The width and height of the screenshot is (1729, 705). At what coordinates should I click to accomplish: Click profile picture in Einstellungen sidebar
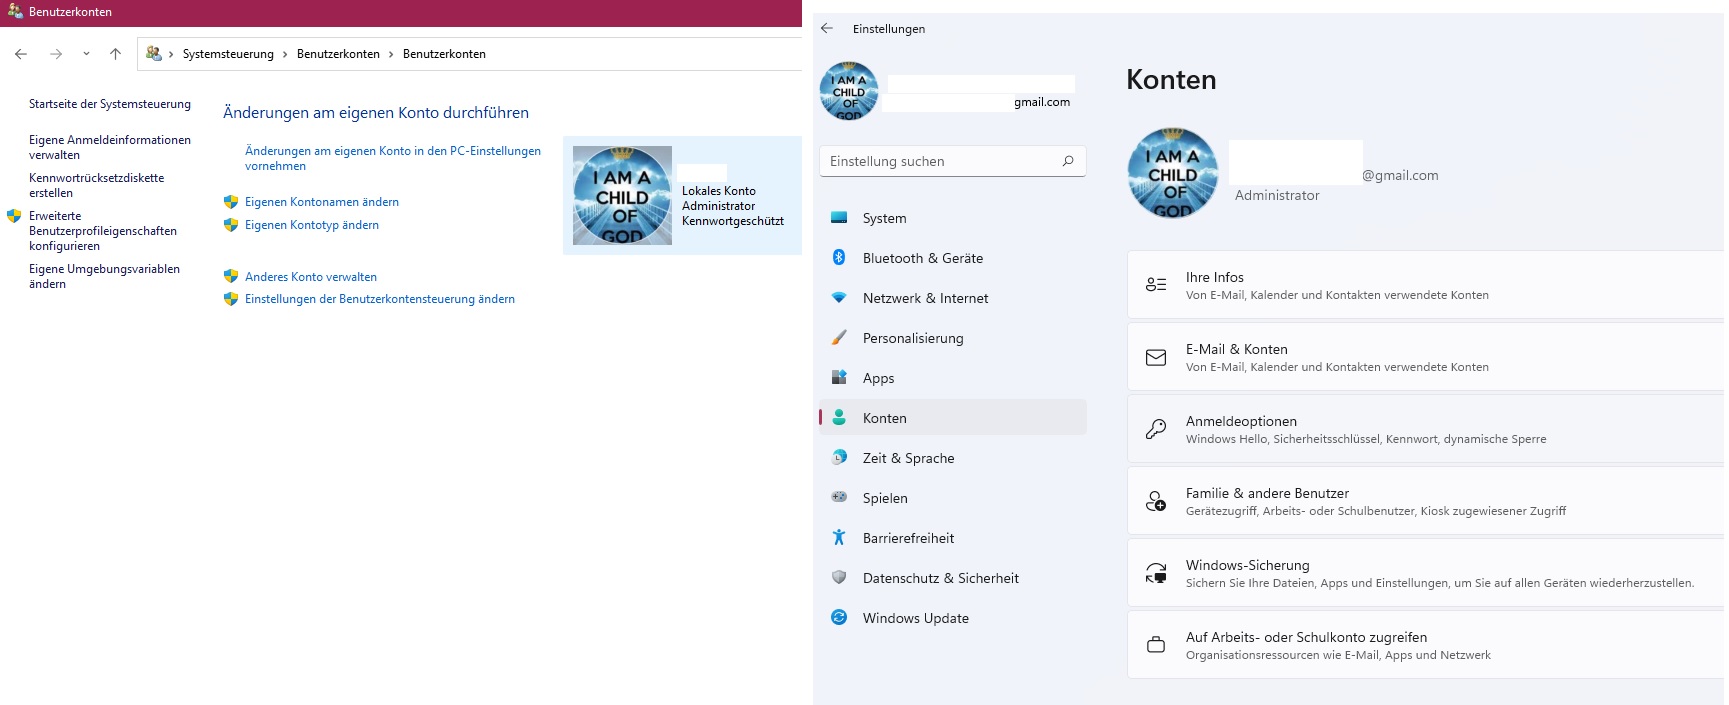click(x=849, y=91)
